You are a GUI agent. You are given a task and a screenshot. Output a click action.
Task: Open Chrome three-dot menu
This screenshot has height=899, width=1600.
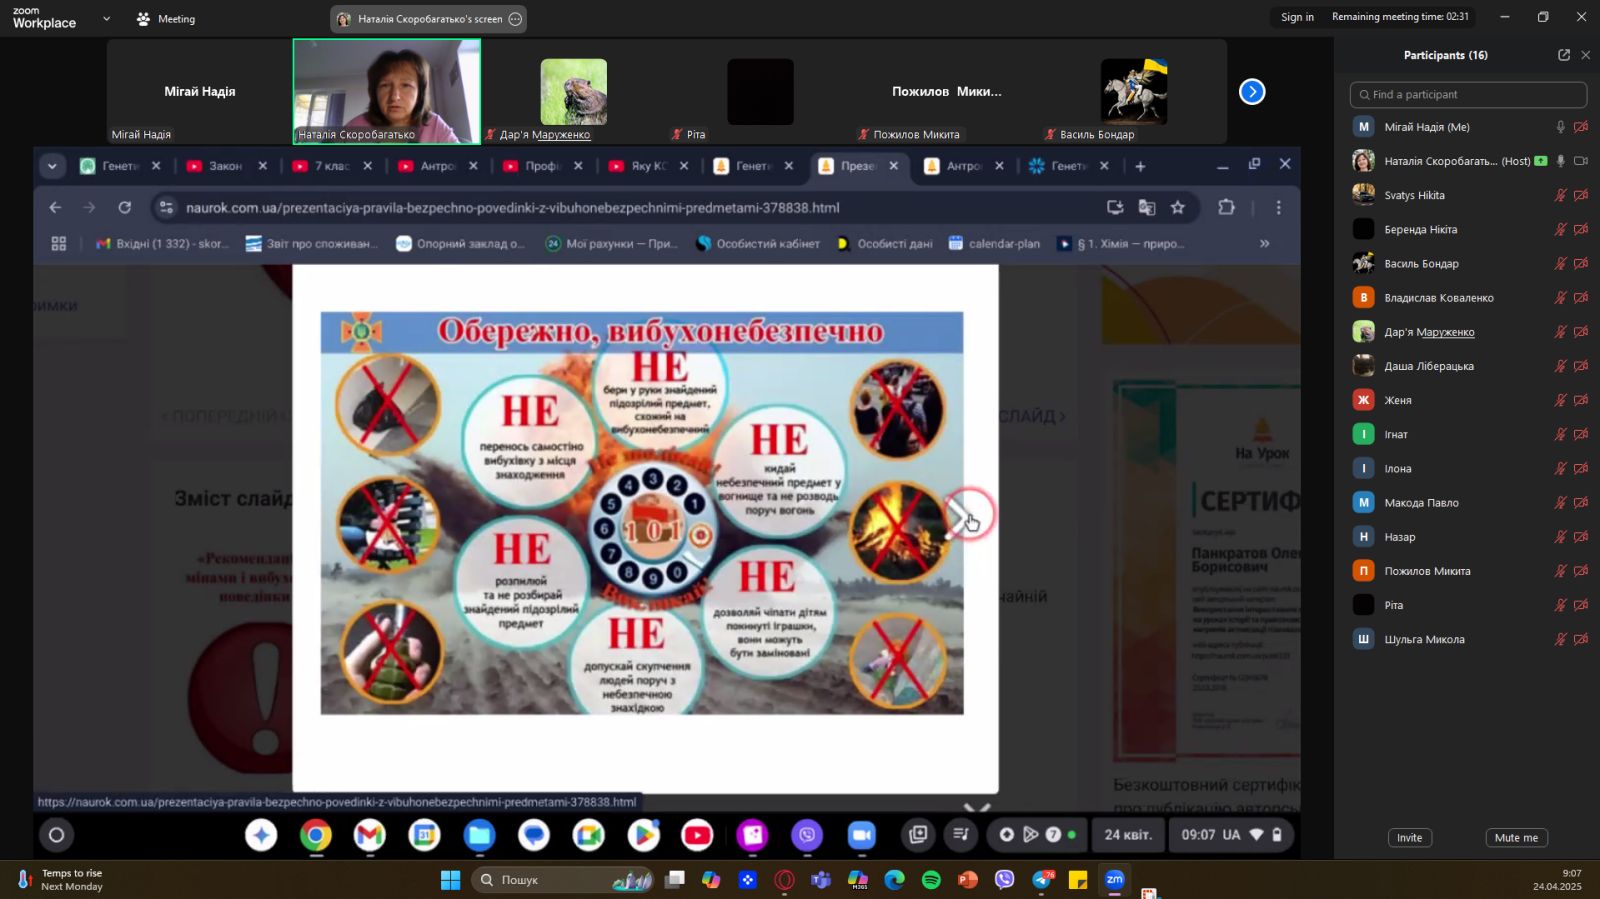tap(1278, 207)
